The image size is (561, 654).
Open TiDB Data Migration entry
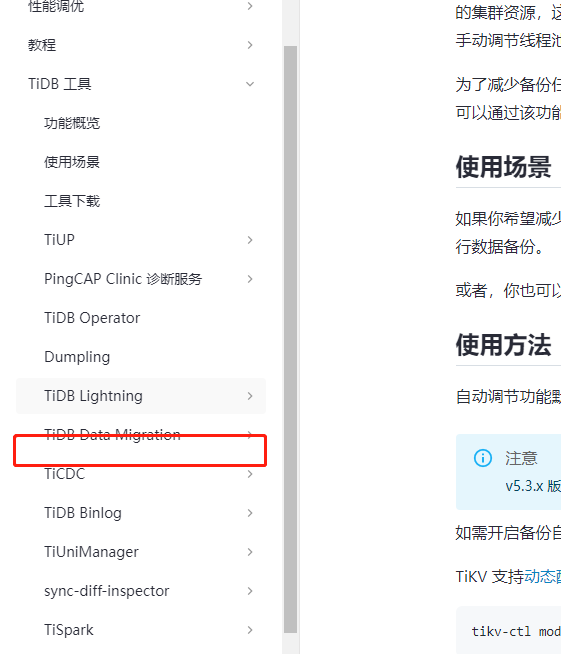(113, 435)
